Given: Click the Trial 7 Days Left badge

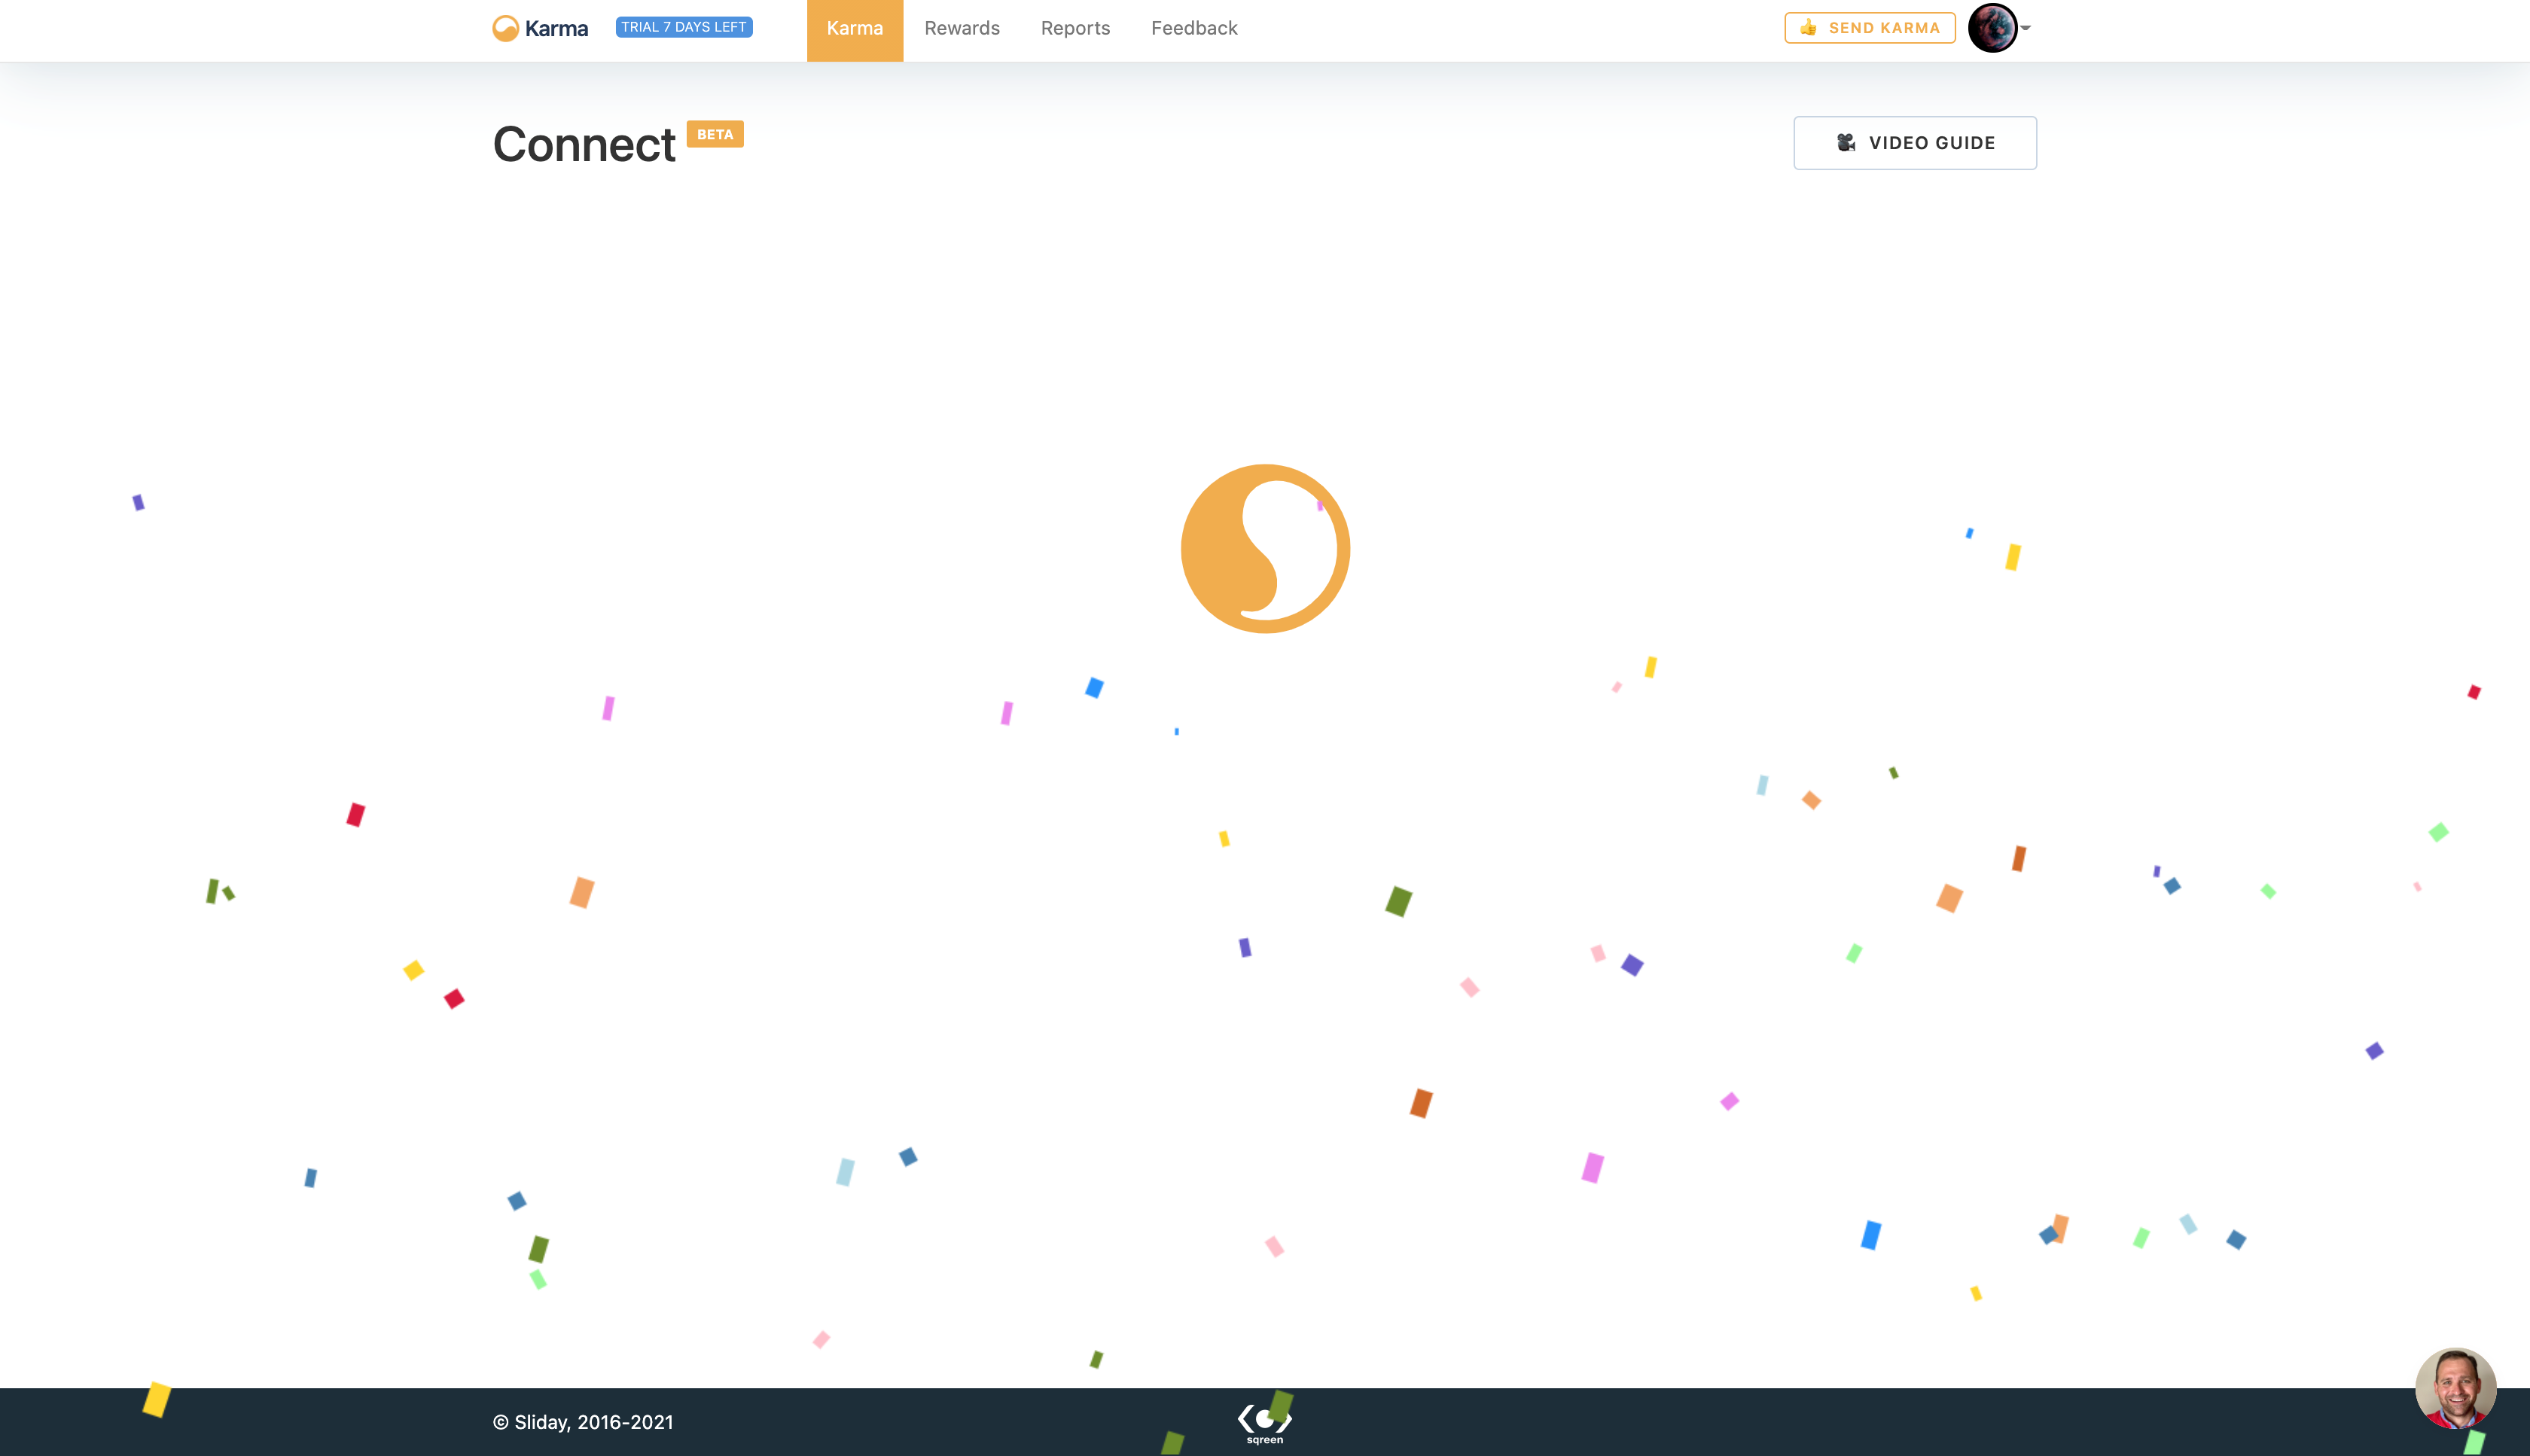Looking at the screenshot, I should [x=684, y=27].
